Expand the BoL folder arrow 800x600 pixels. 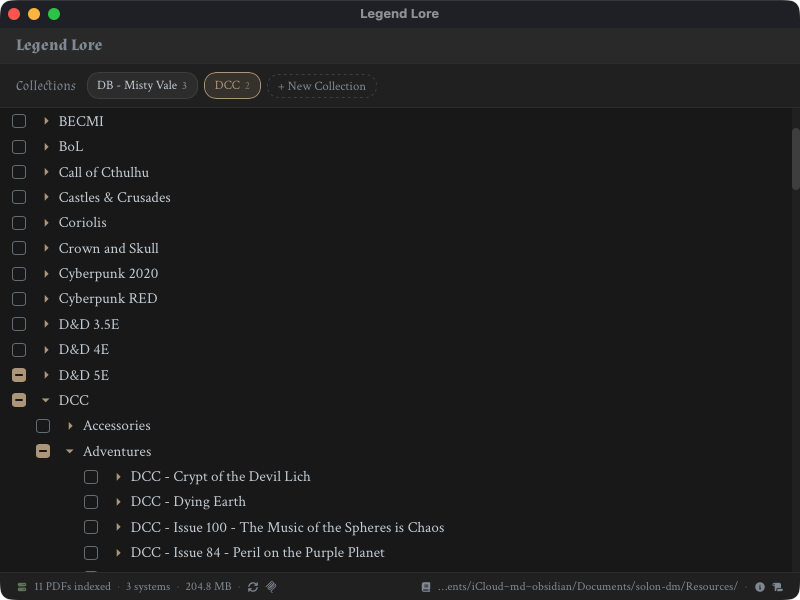click(46, 146)
